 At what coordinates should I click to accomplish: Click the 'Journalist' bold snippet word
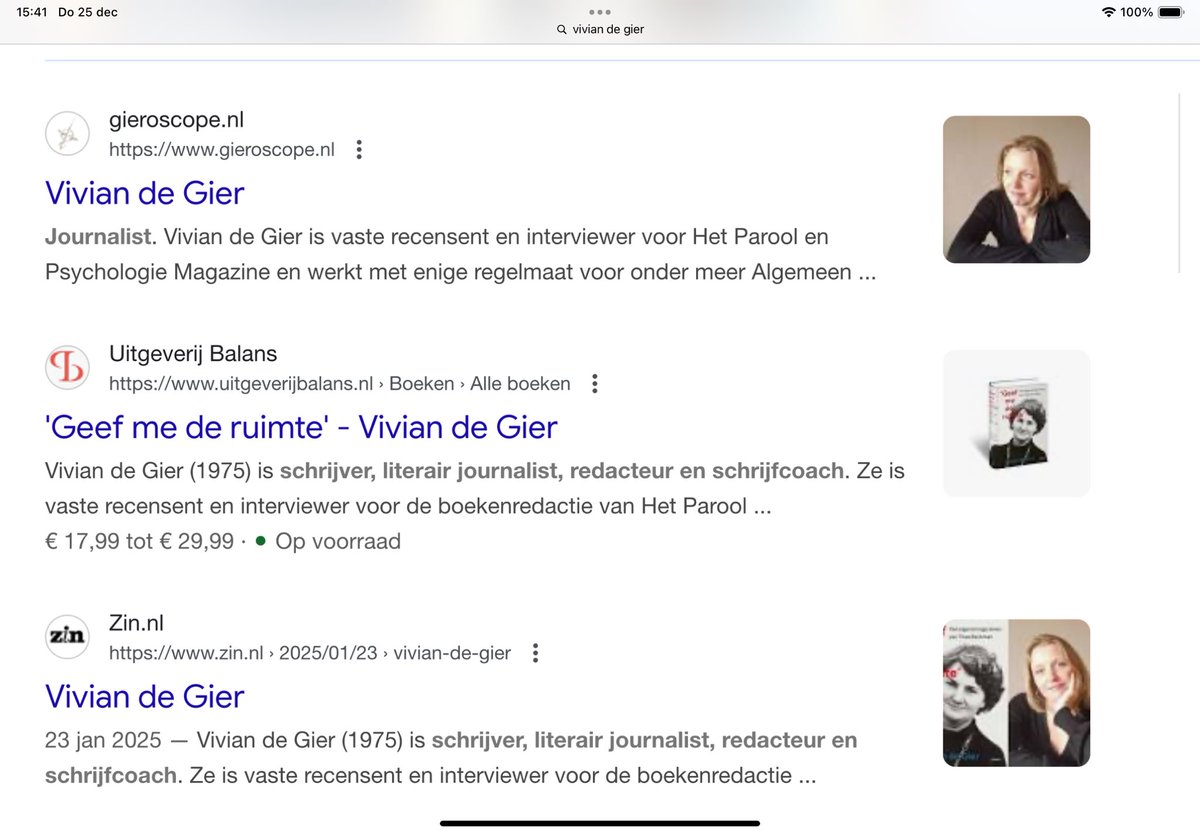pos(98,238)
